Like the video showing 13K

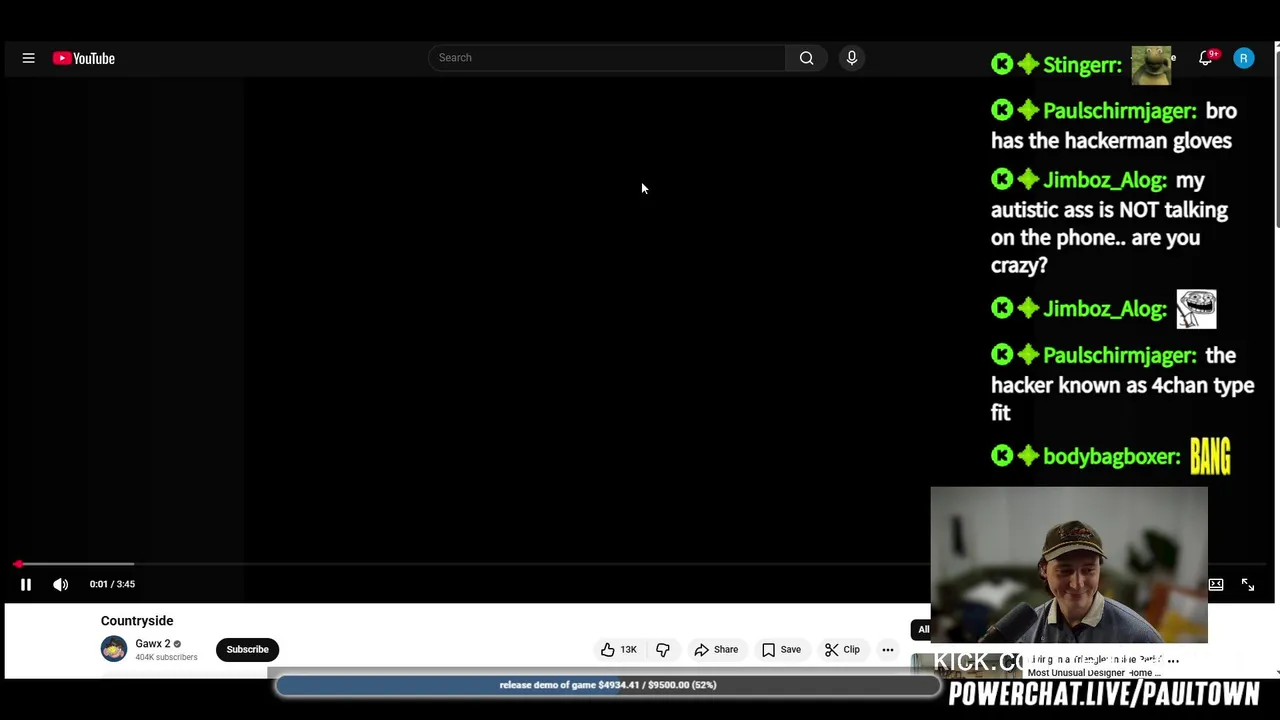[x=619, y=650]
